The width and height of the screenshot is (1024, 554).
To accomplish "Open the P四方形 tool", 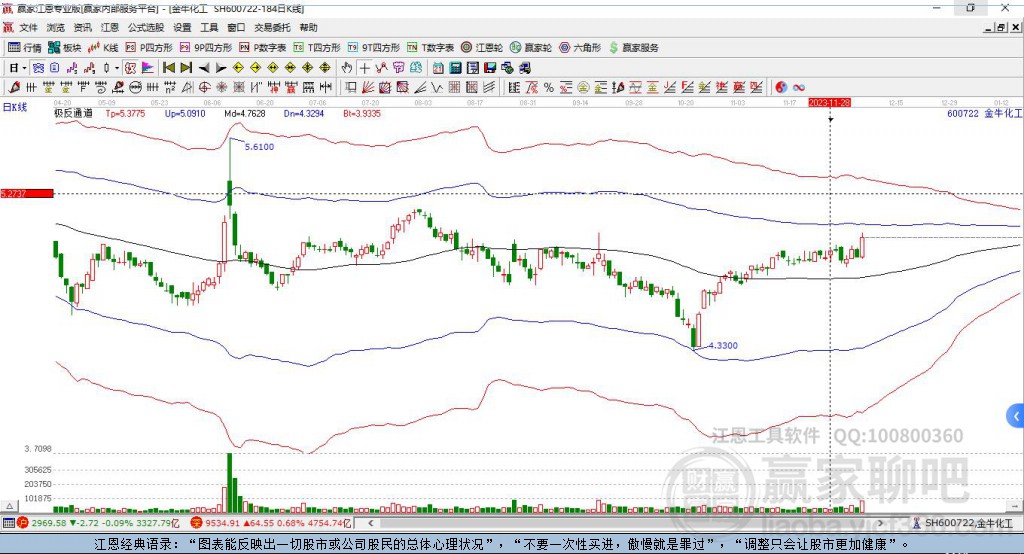I will (149, 48).
